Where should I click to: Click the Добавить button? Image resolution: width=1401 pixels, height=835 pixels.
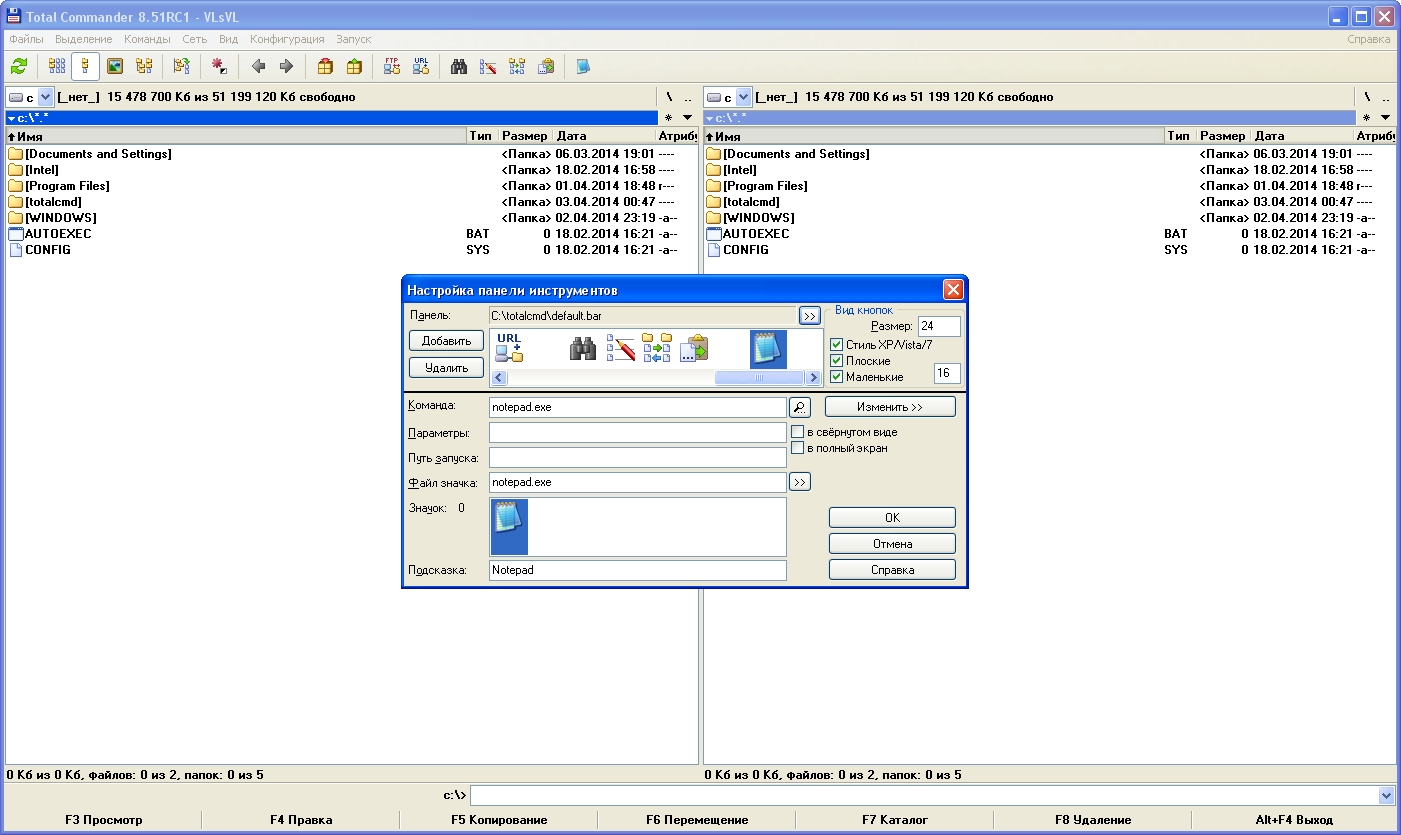click(446, 341)
